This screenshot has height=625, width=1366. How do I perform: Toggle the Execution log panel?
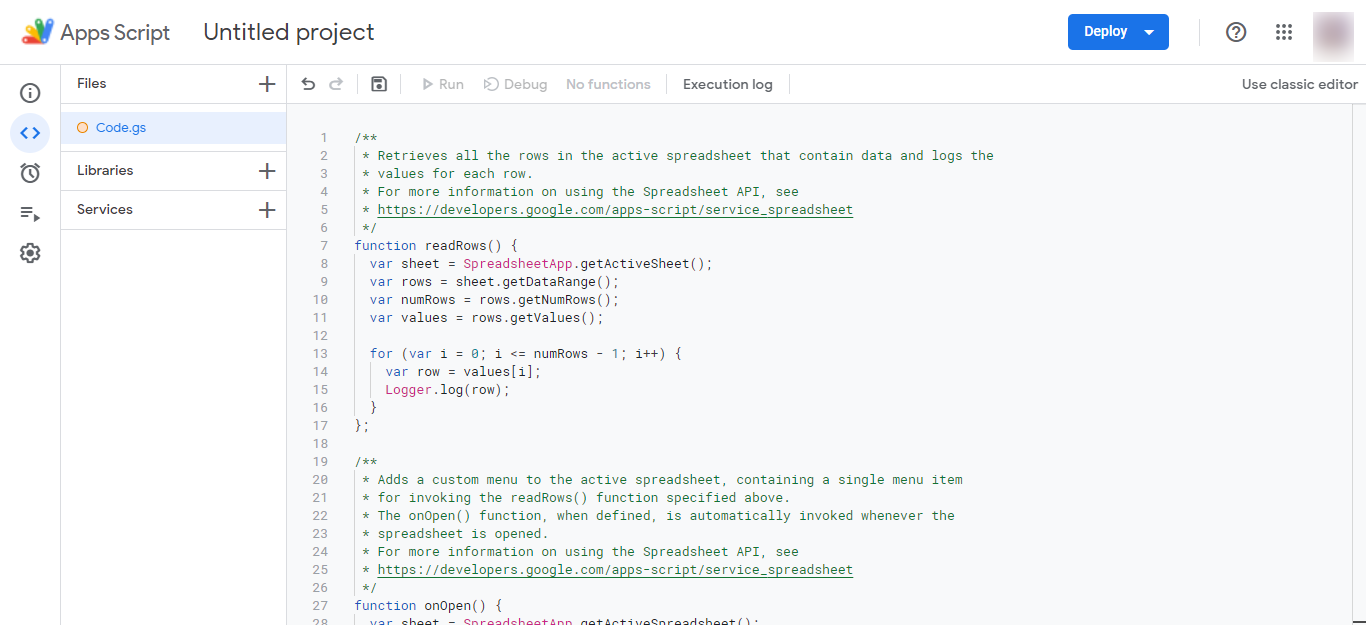[727, 85]
